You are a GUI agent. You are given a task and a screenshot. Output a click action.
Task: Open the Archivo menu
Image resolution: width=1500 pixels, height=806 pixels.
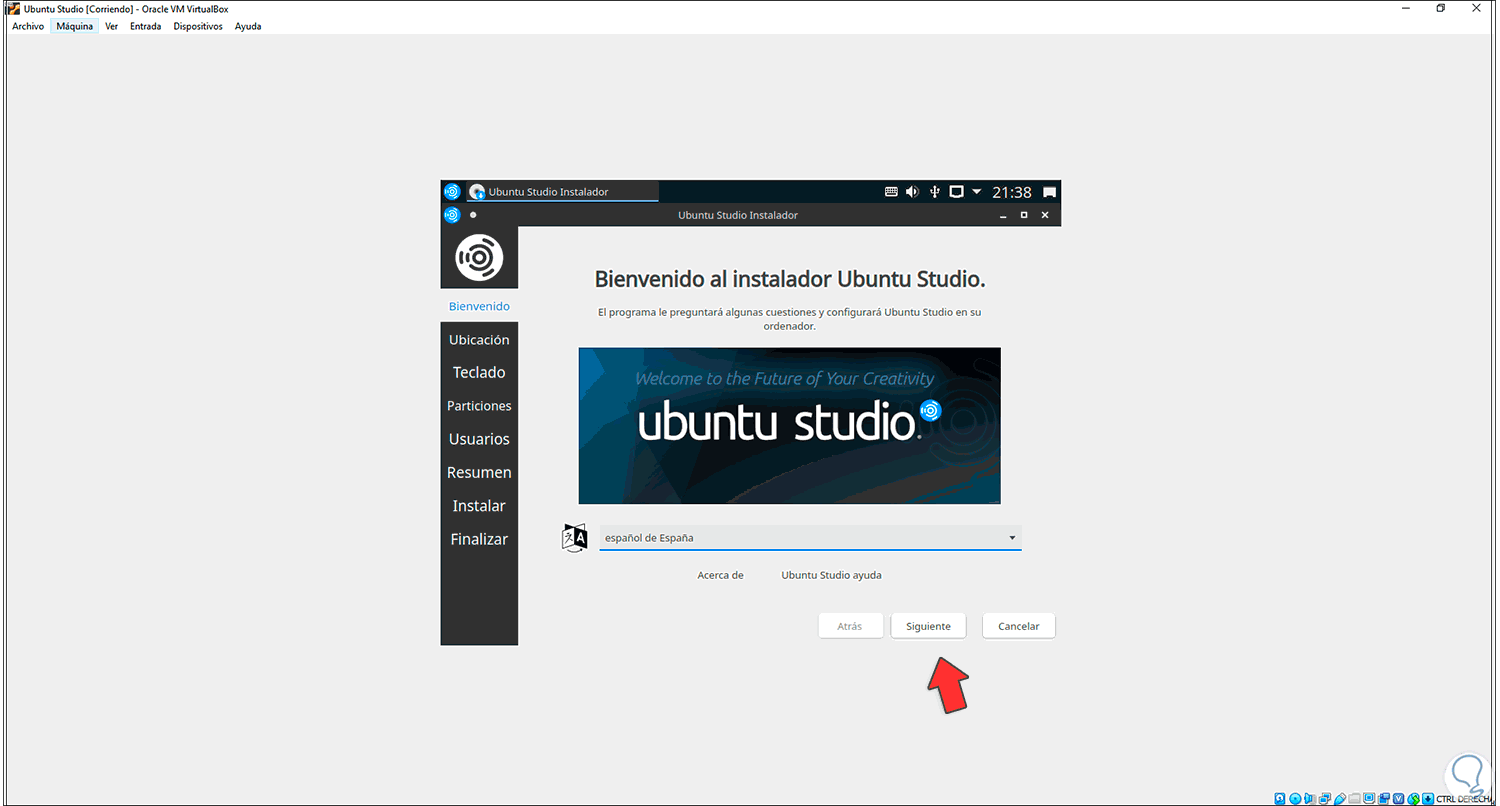pos(28,26)
